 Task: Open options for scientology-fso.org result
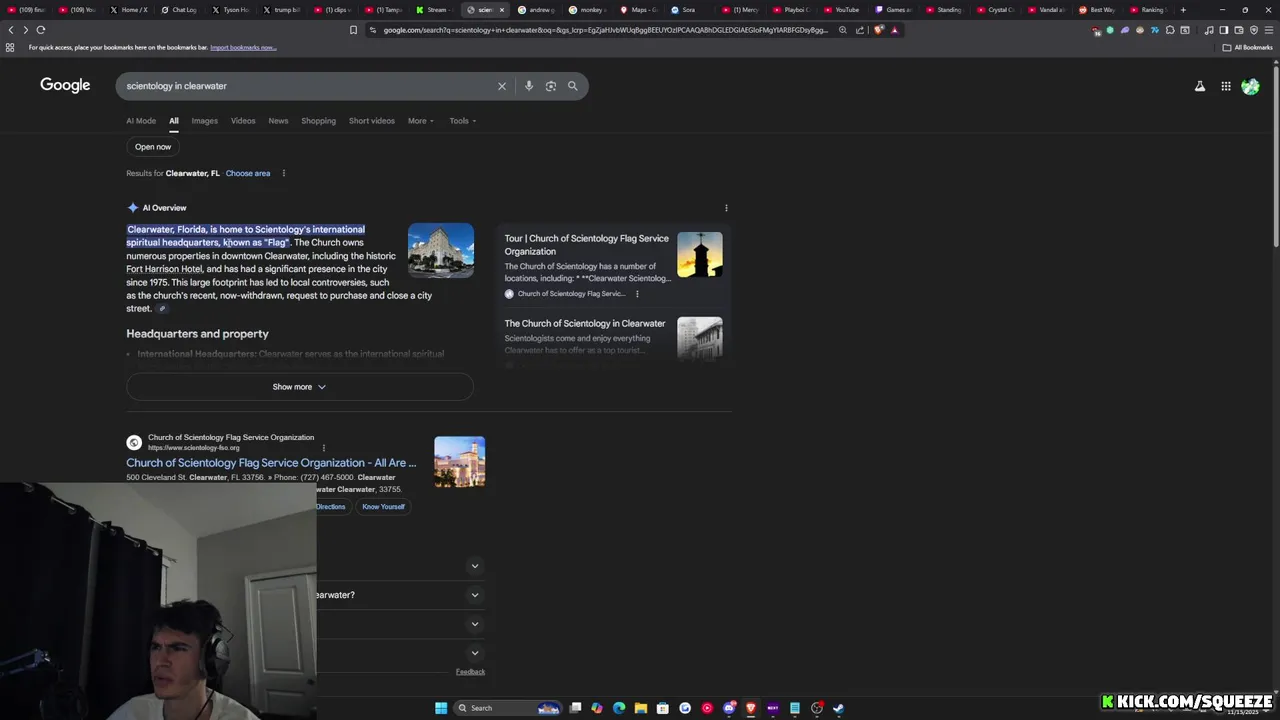(x=323, y=448)
